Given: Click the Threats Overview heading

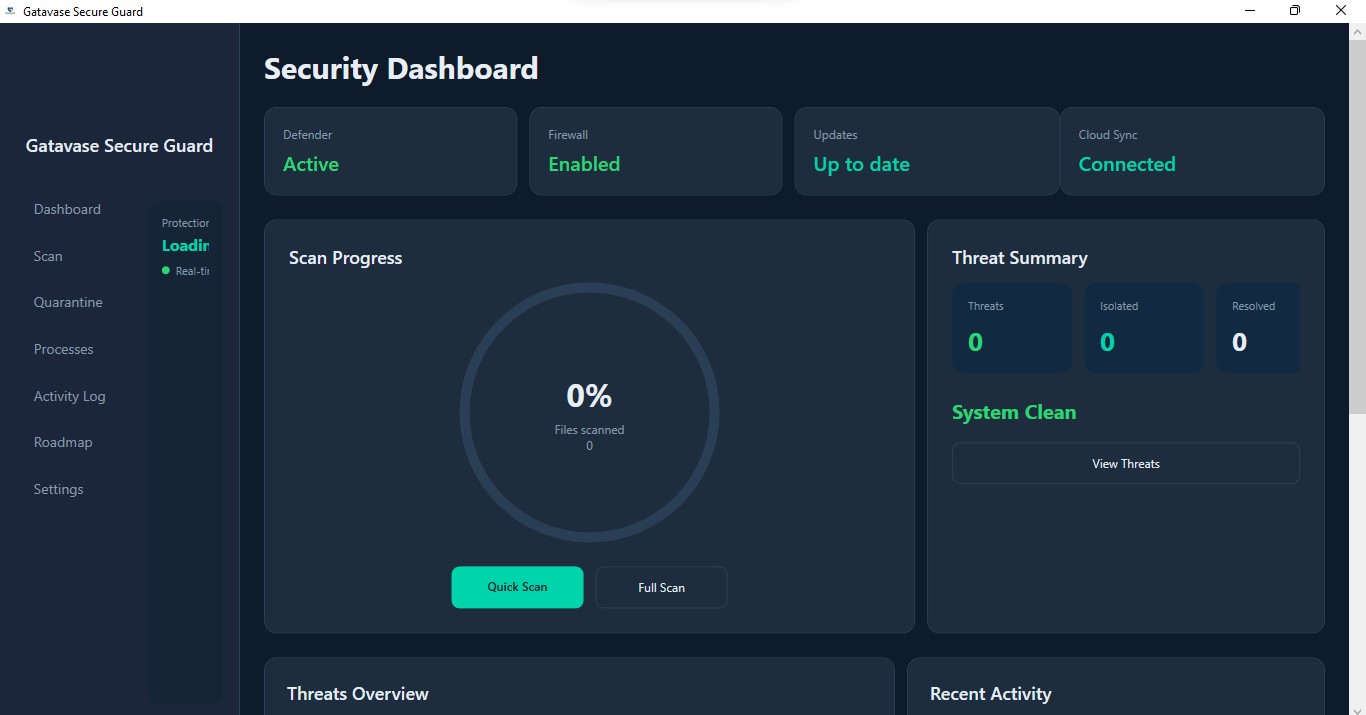Looking at the screenshot, I should click(x=357, y=694).
